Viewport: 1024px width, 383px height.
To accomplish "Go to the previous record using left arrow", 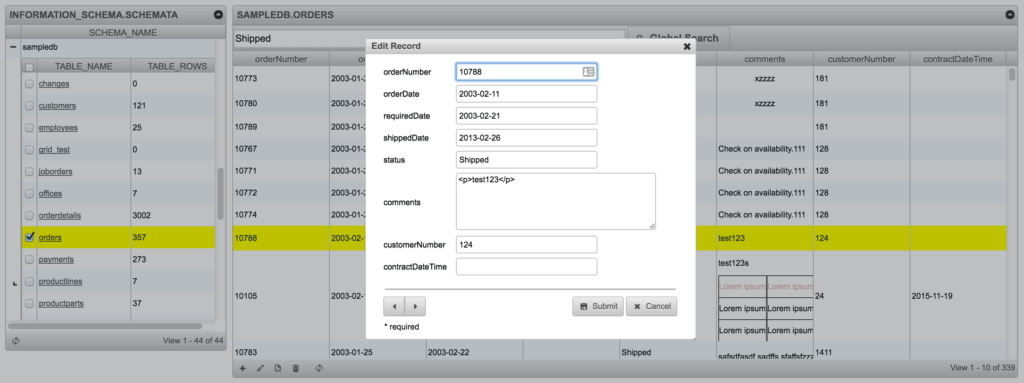I will coord(394,306).
